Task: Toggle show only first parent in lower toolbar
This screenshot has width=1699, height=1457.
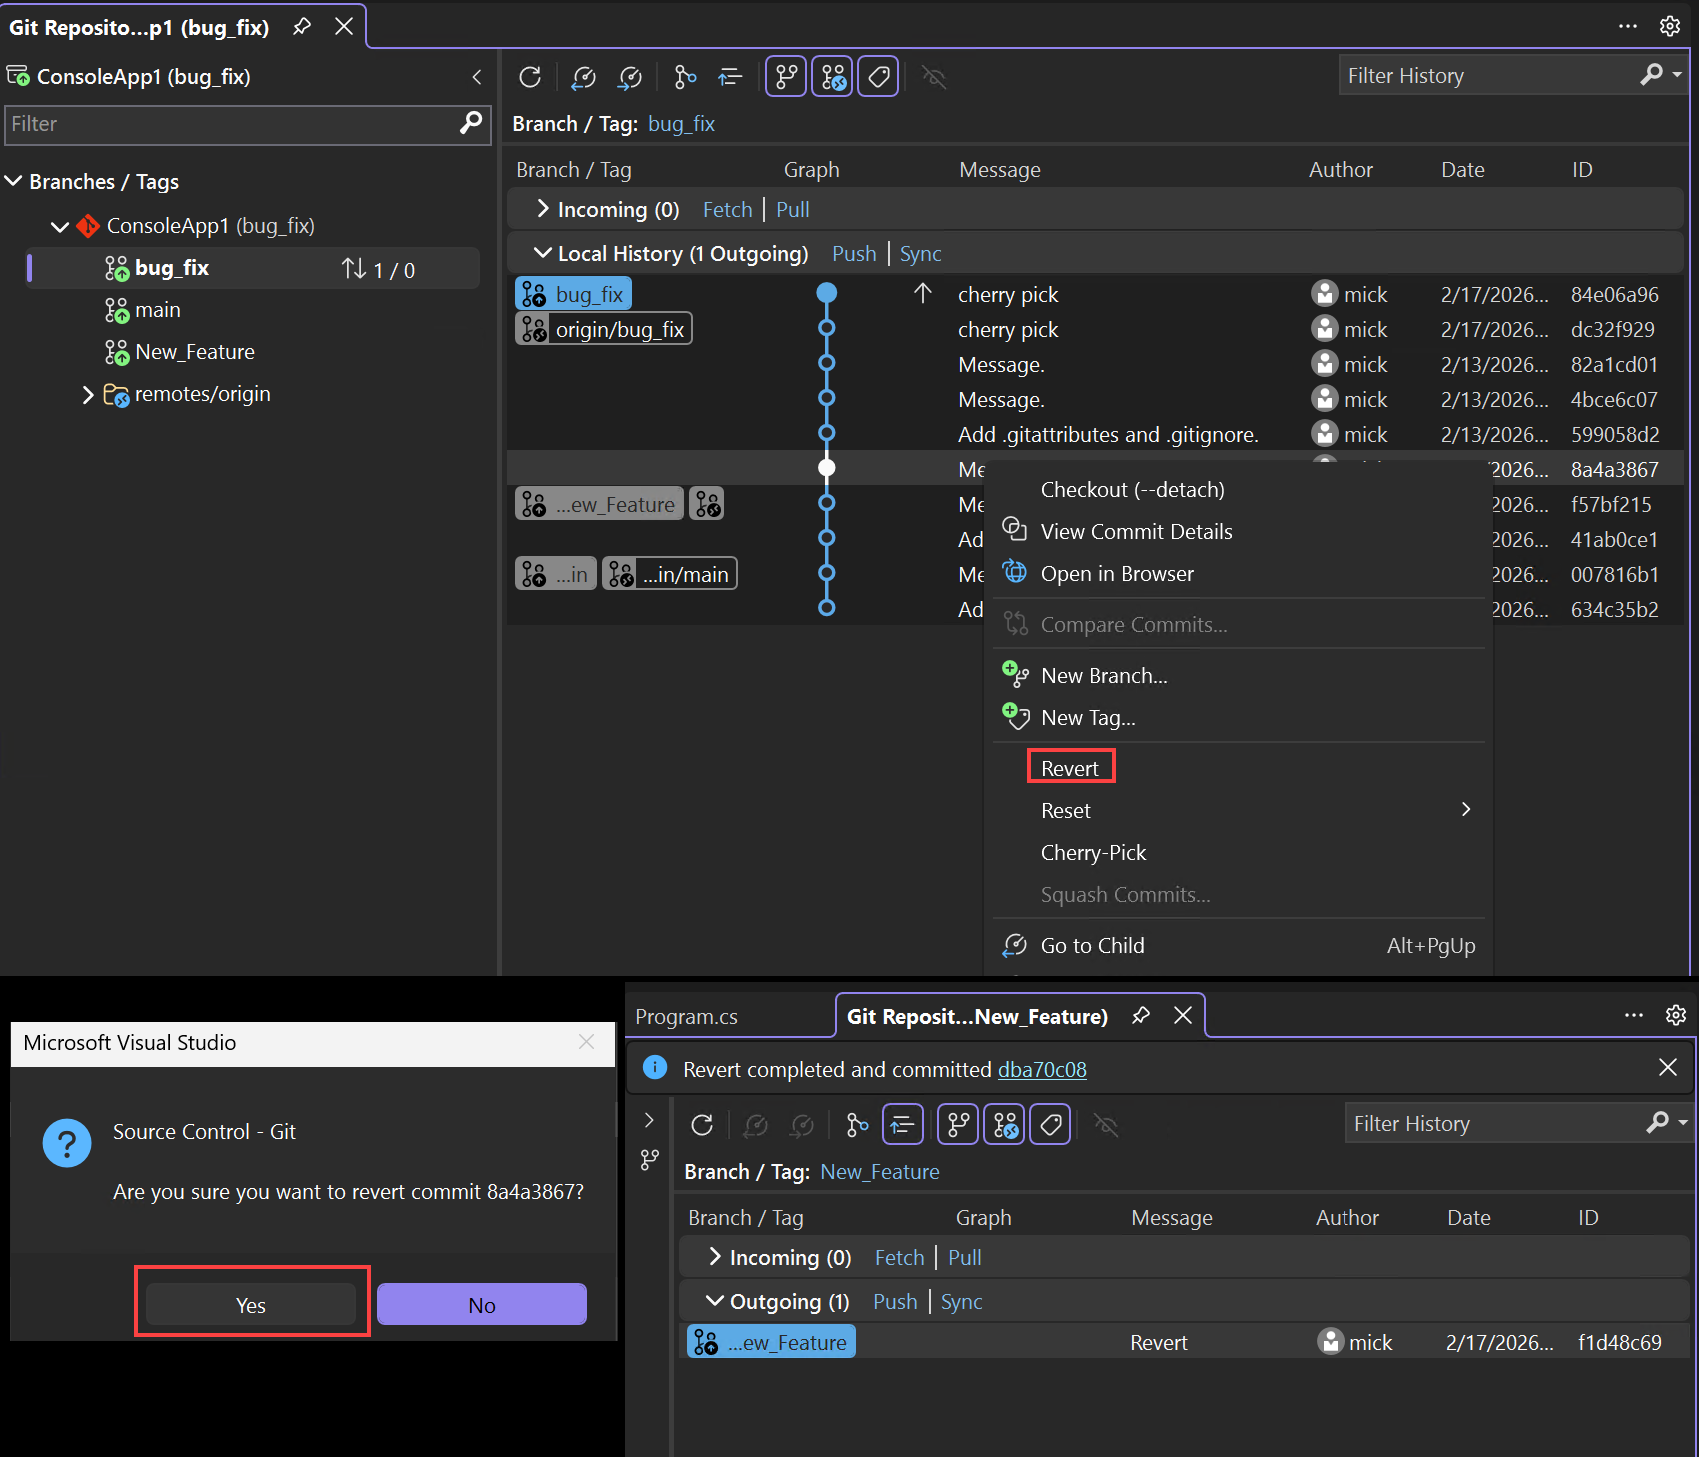Action: pyautogui.click(x=902, y=1124)
